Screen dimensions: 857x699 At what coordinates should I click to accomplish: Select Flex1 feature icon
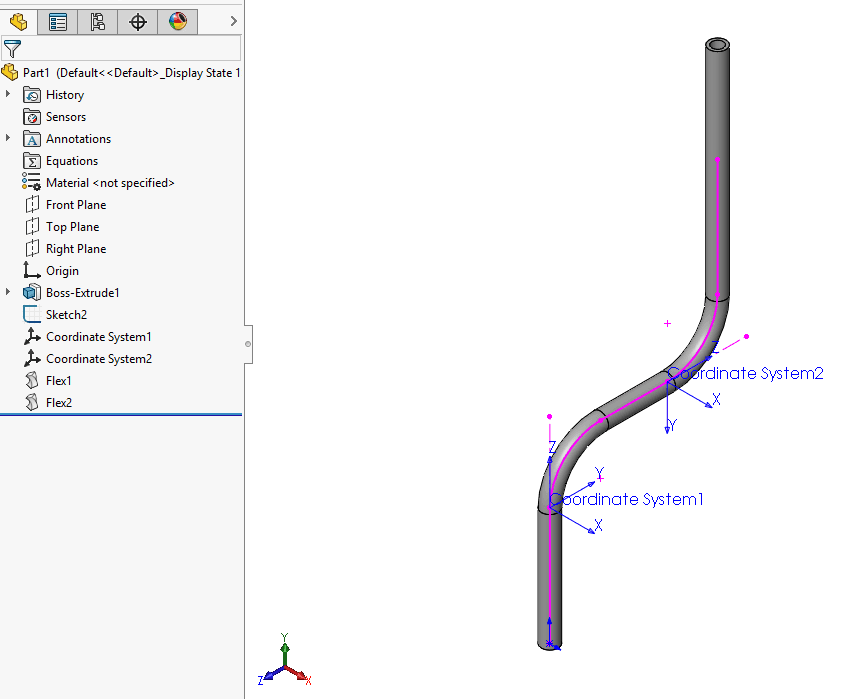click(x=32, y=381)
